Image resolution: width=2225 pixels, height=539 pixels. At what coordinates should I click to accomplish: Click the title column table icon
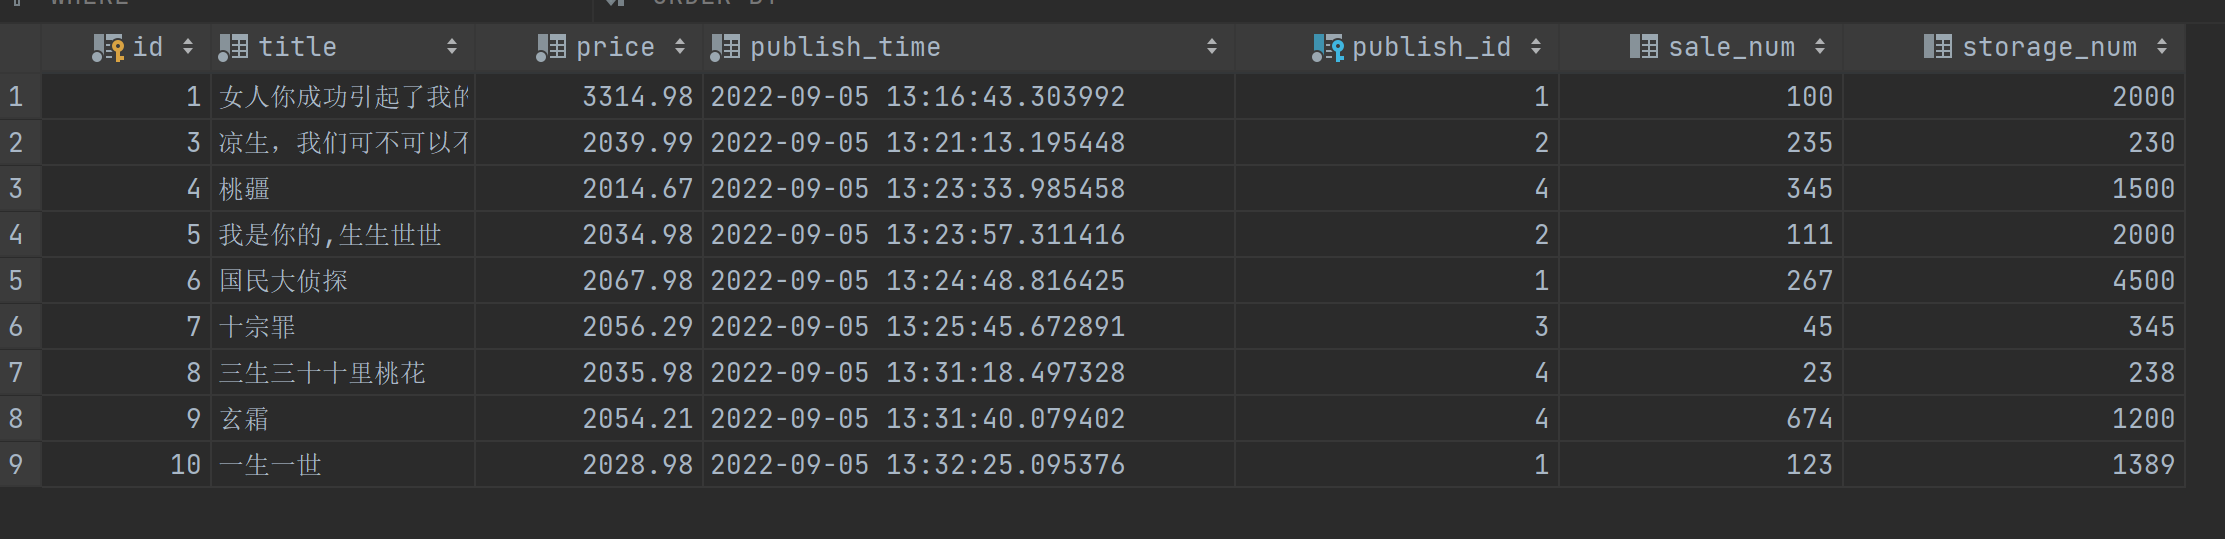coord(233,47)
